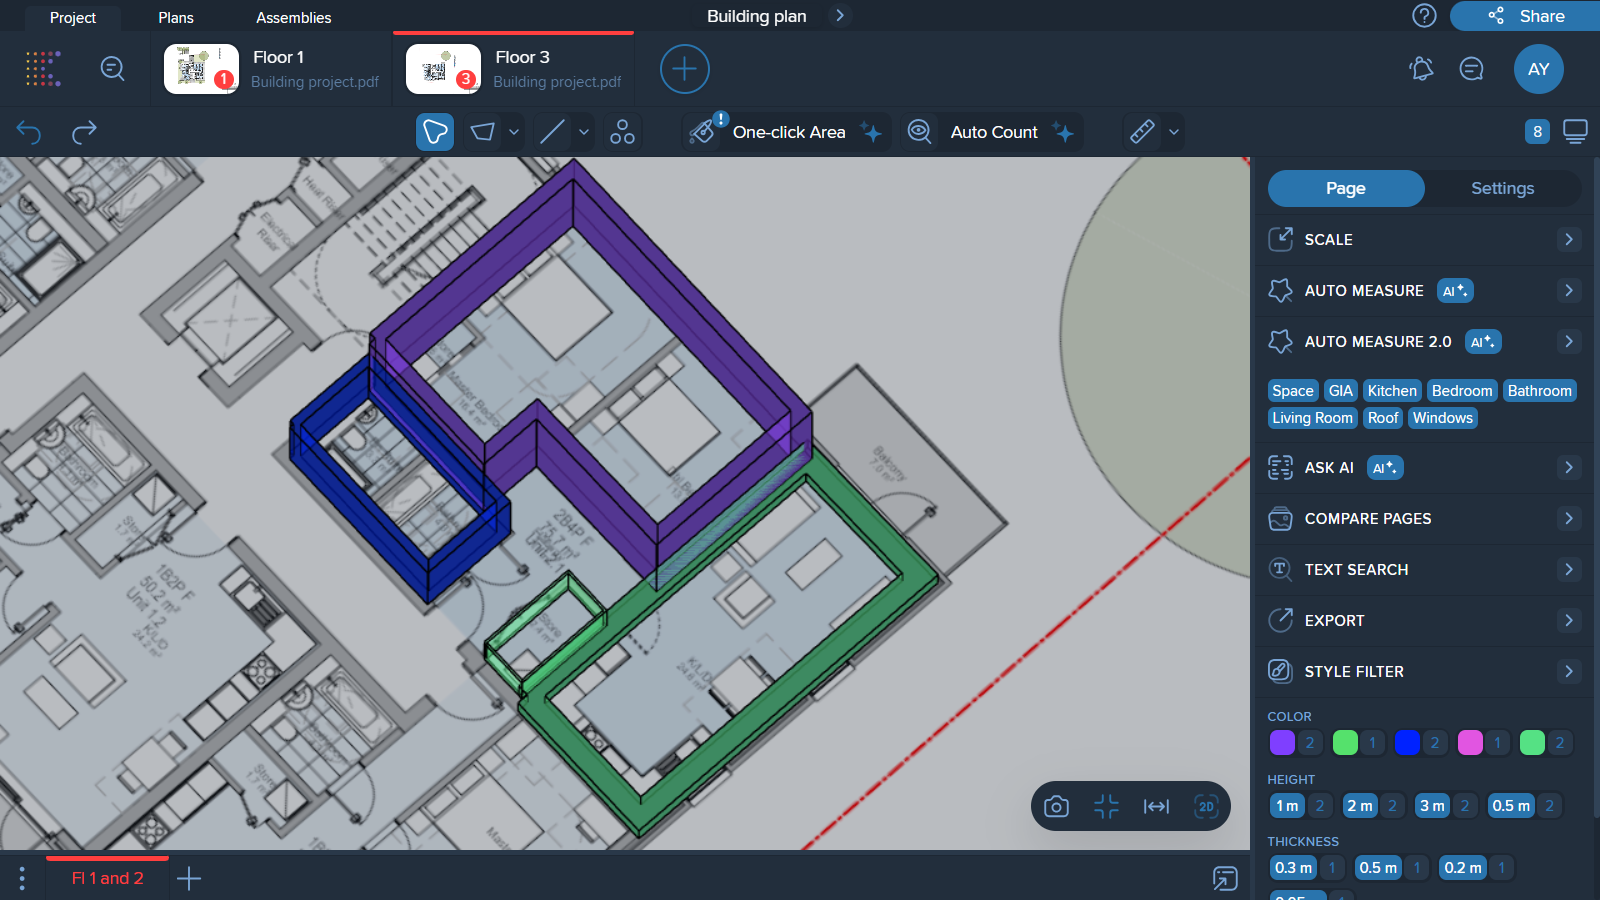Select the rectangle area tool
Image resolution: width=1600 pixels, height=900 pixels.
(x=483, y=132)
